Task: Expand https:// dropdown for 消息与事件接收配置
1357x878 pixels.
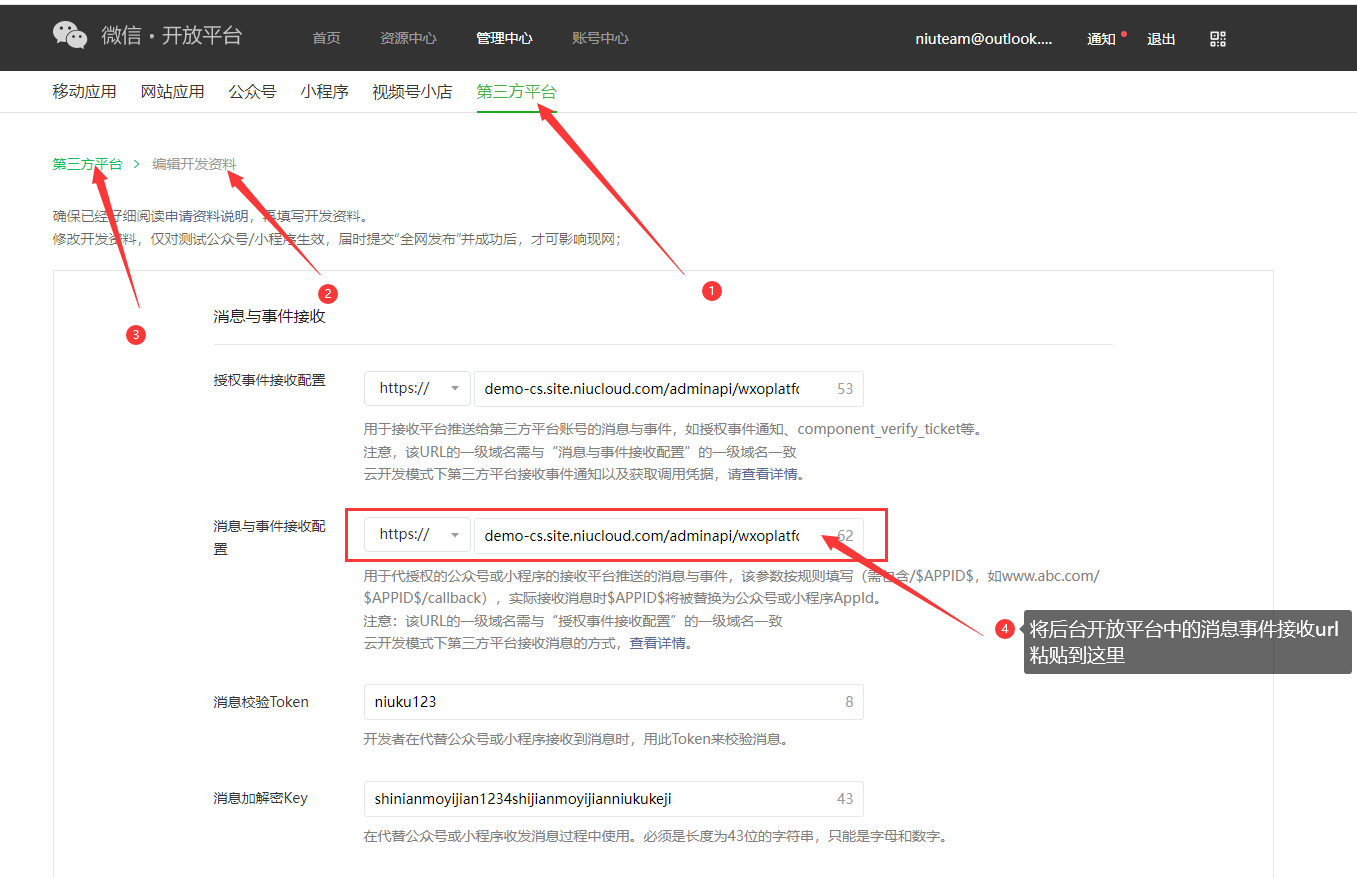Action: click(x=417, y=535)
